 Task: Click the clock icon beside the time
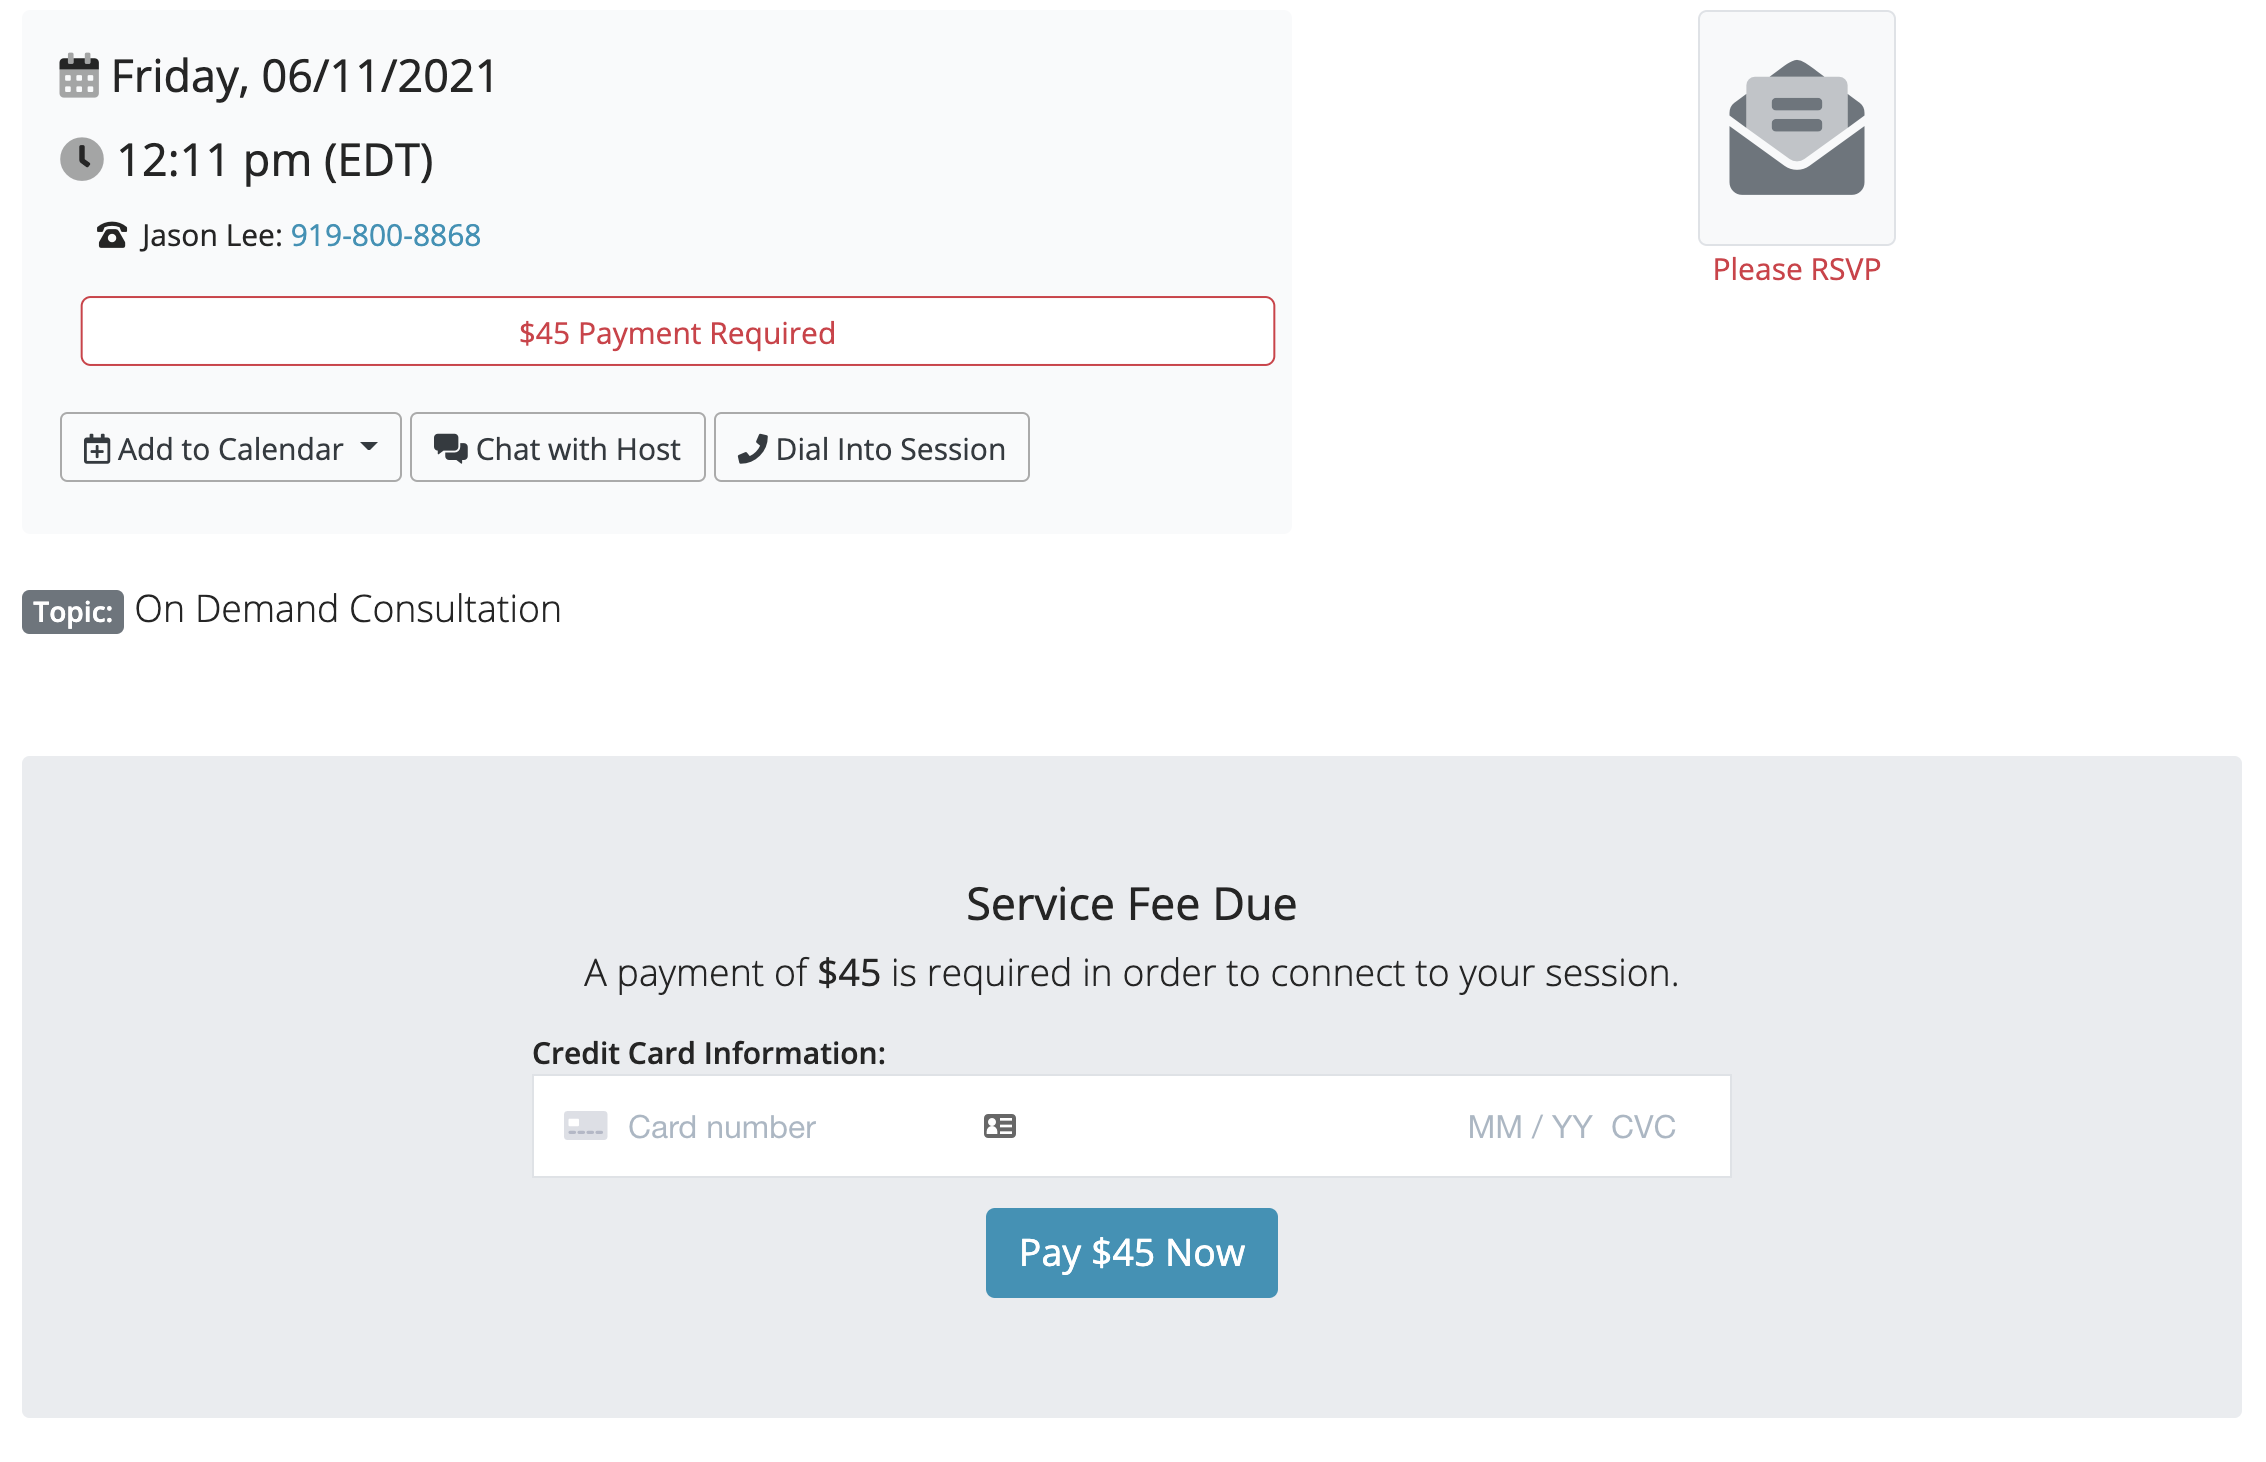click(82, 159)
